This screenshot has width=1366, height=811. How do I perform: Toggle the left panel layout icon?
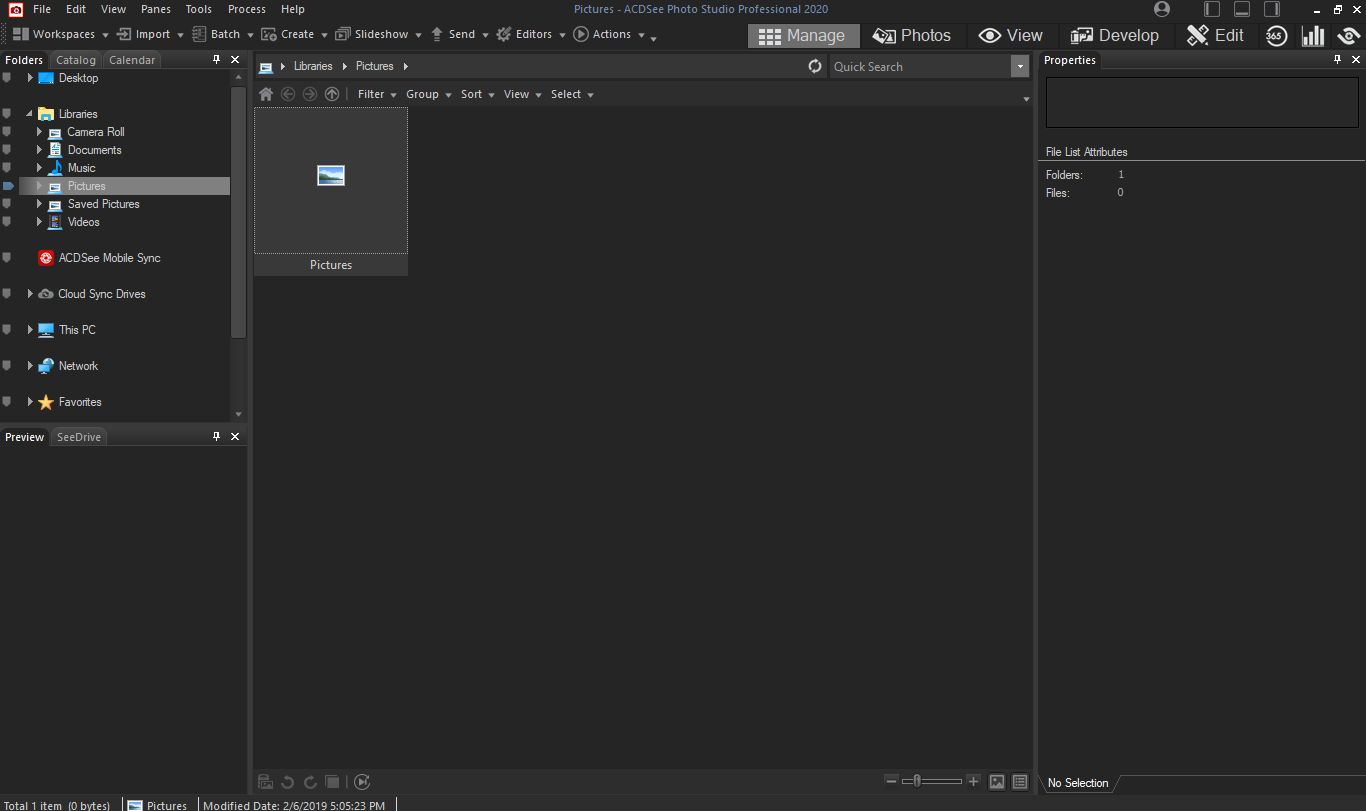[x=1212, y=9]
